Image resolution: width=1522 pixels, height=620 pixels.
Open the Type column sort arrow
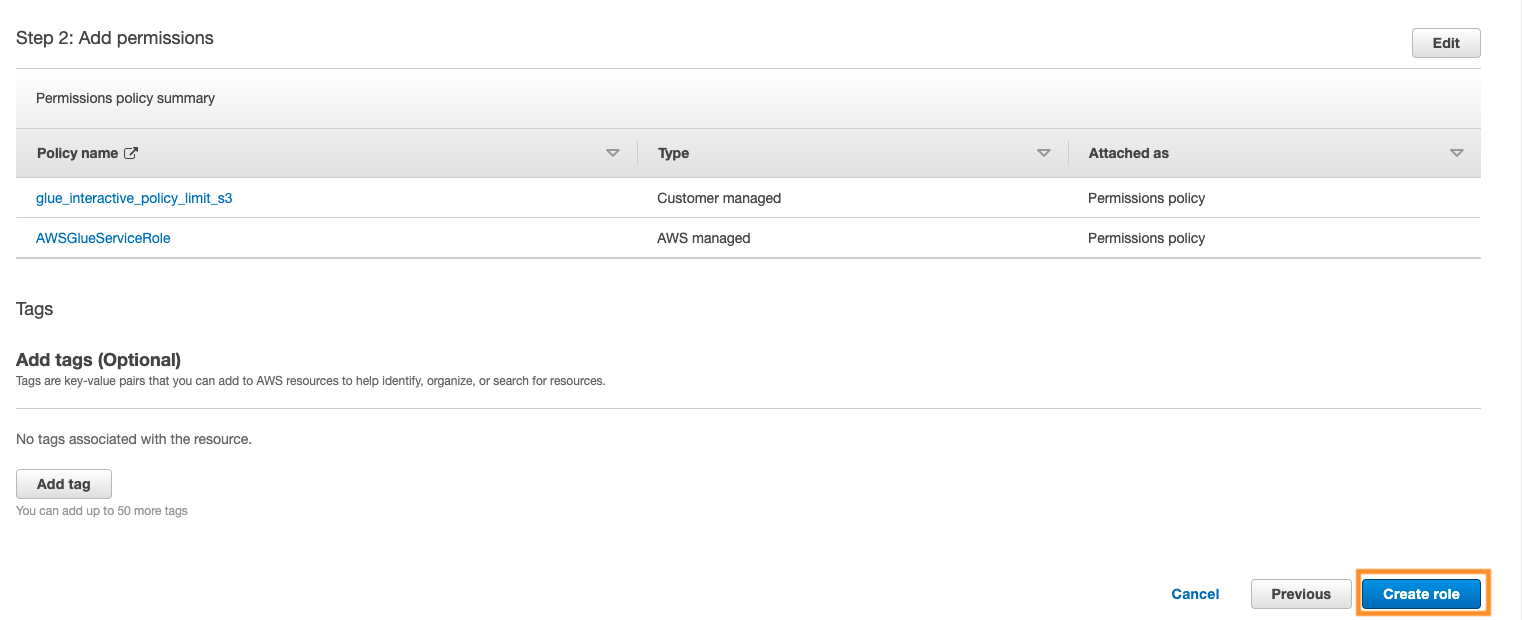tap(1044, 153)
